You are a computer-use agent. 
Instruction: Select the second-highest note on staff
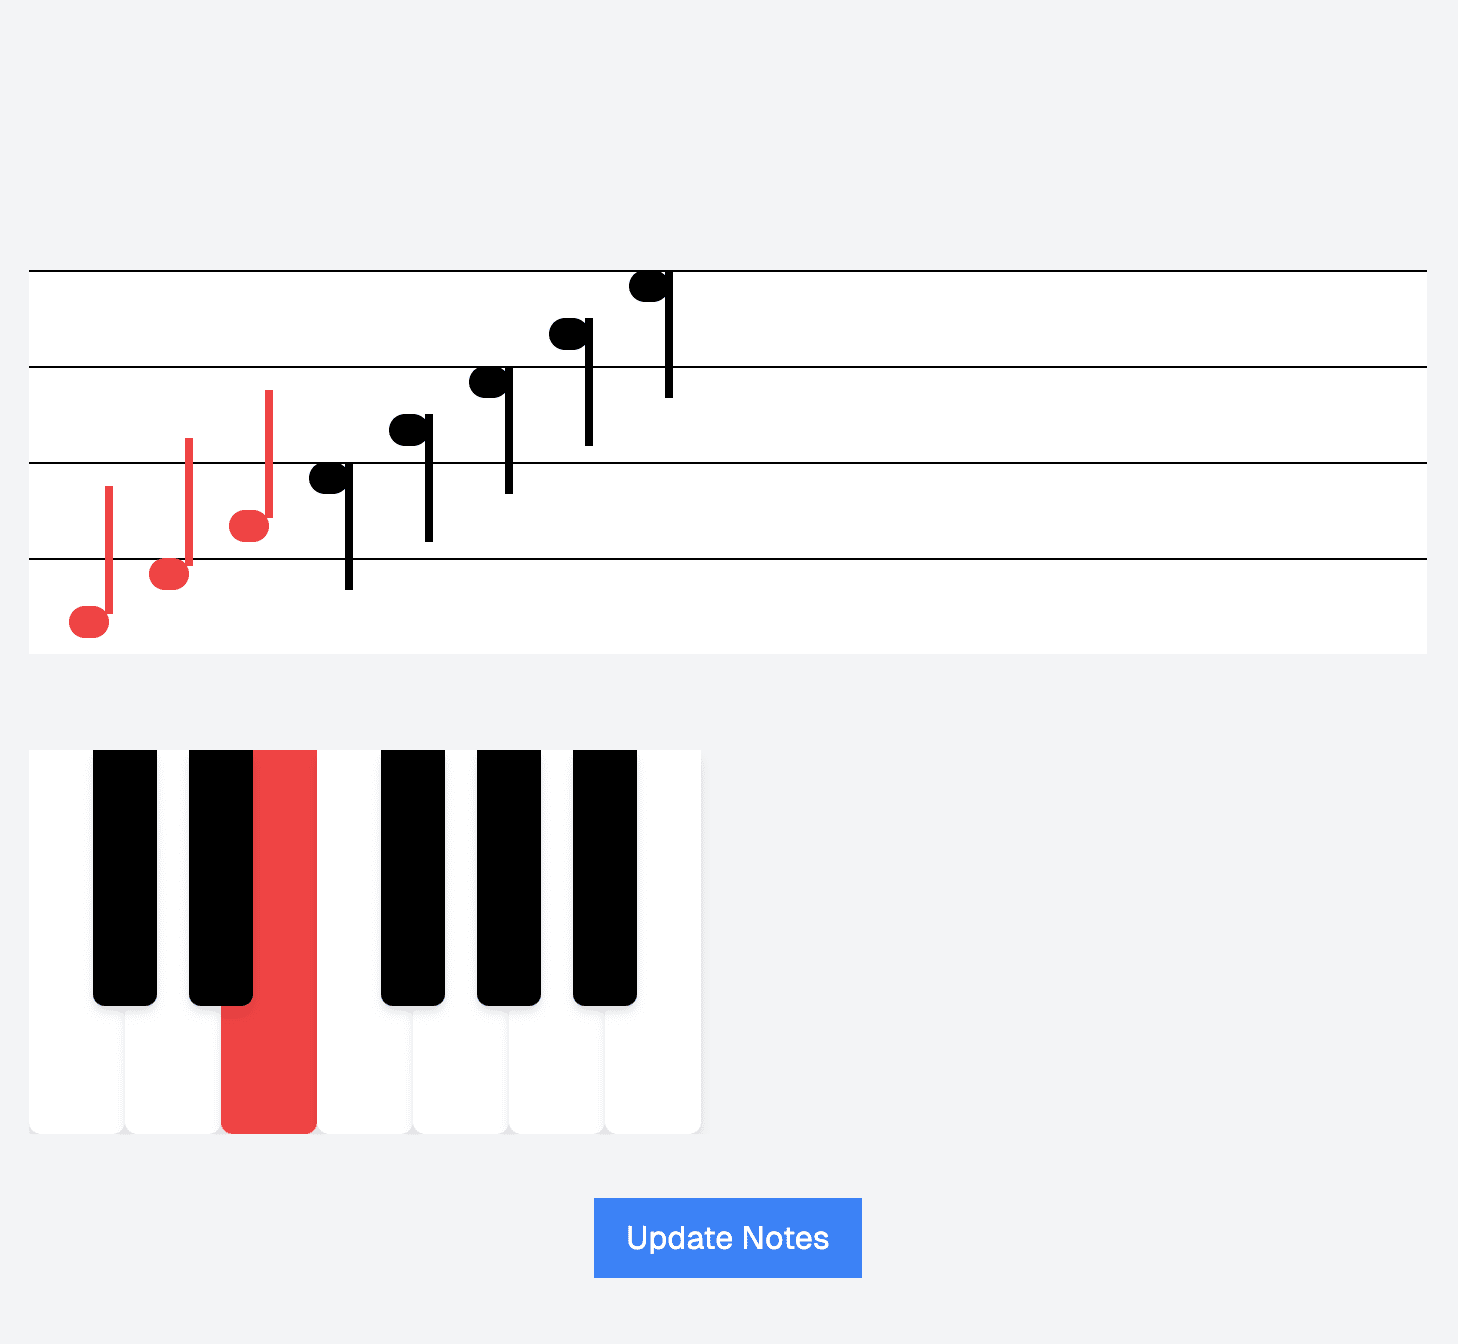click(569, 334)
